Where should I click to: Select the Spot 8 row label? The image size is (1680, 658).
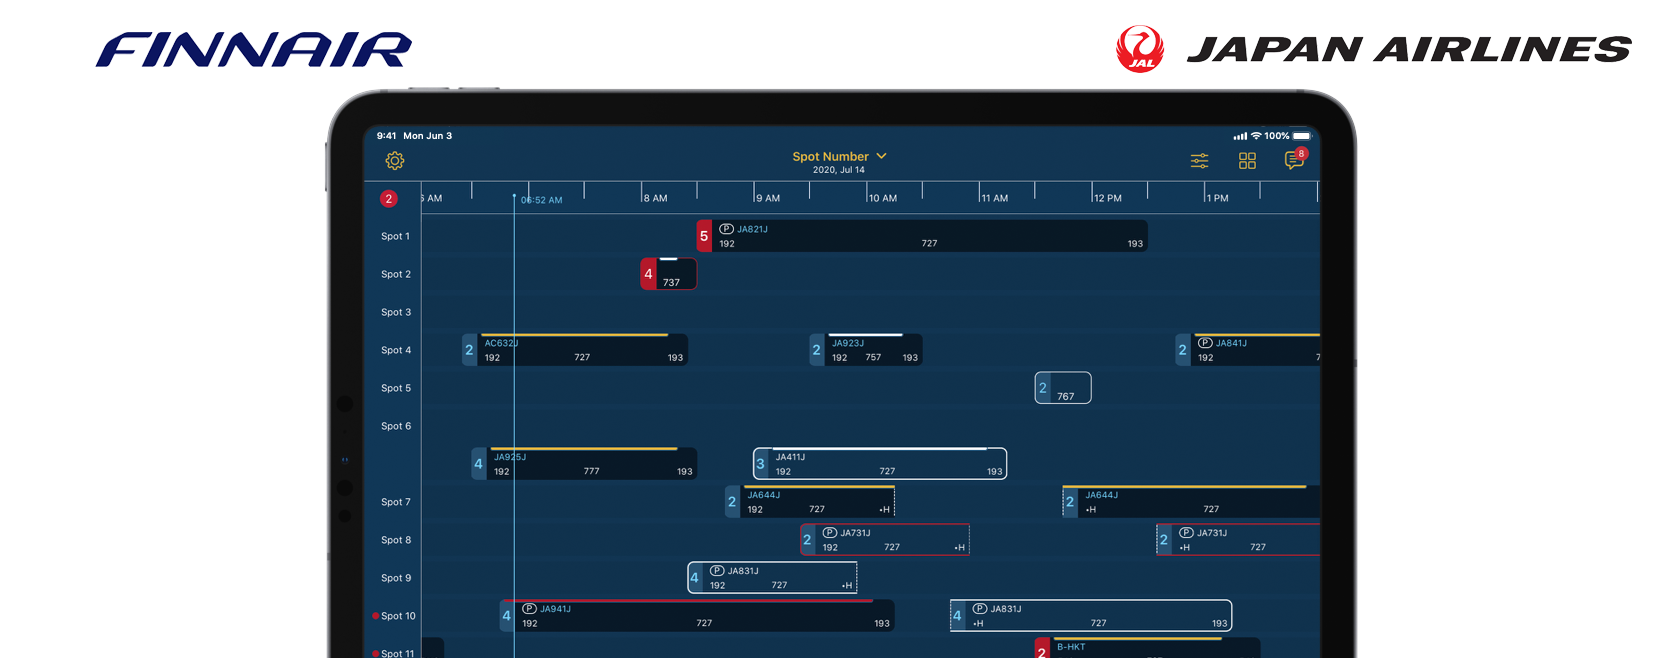tap(395, 541)
